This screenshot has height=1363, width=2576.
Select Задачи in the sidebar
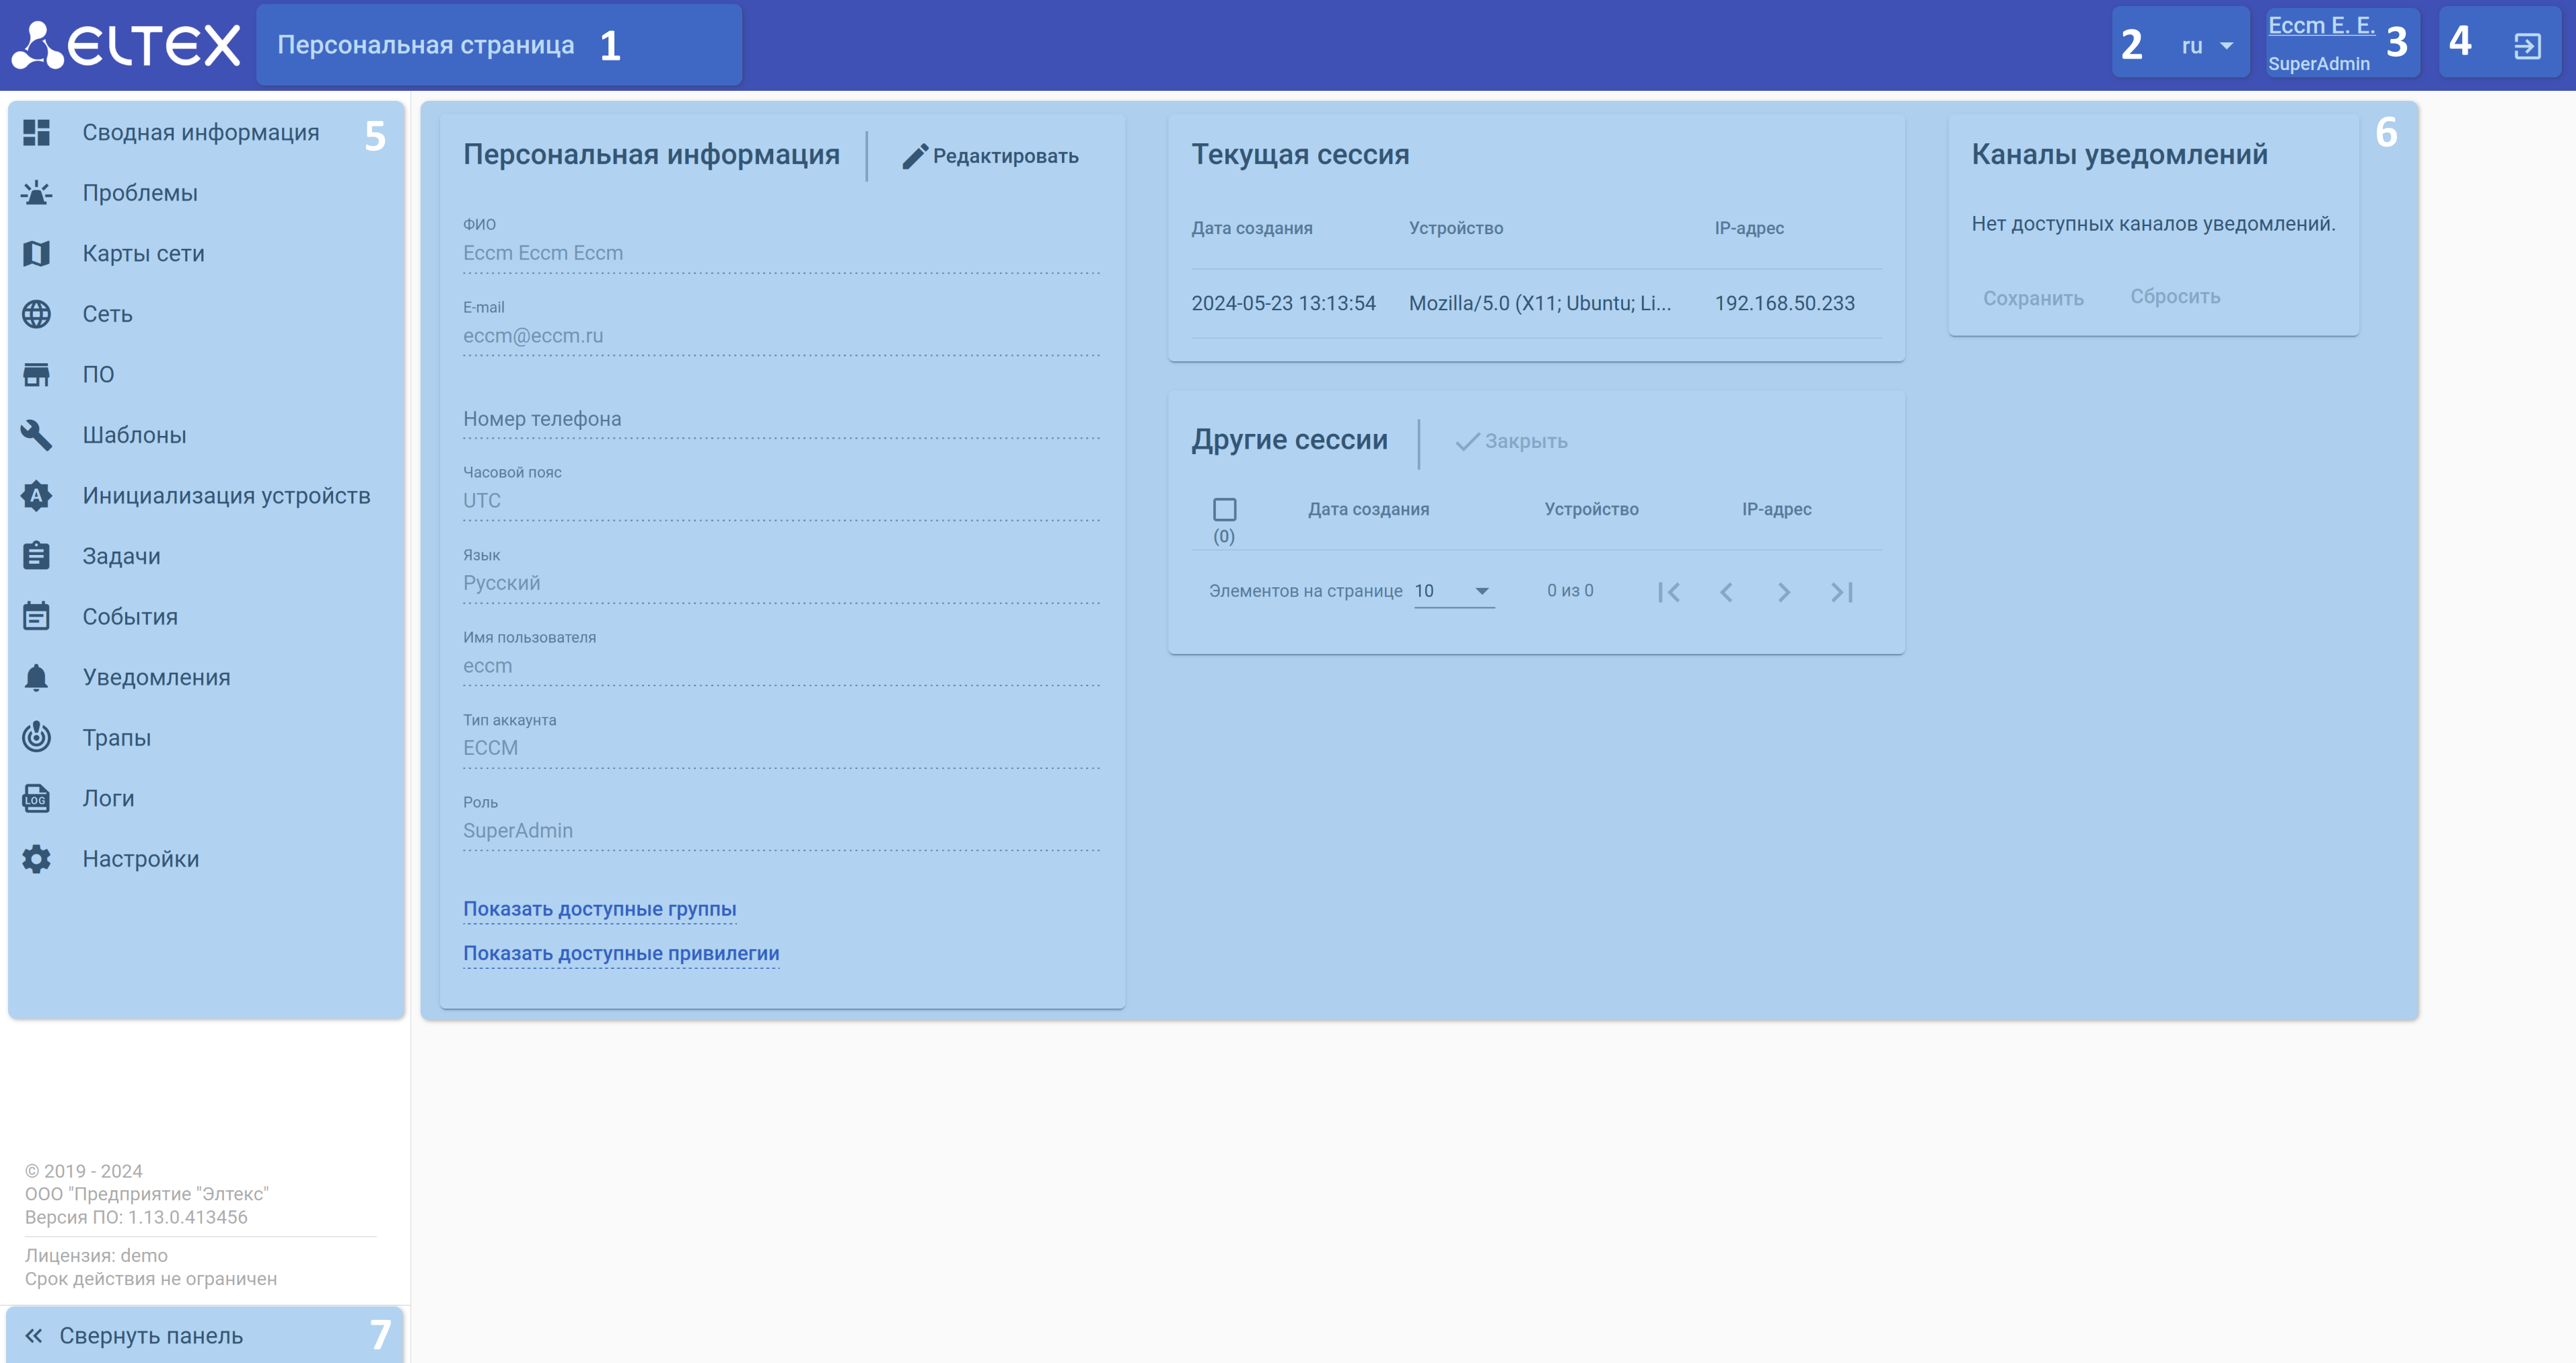(121, 556)
